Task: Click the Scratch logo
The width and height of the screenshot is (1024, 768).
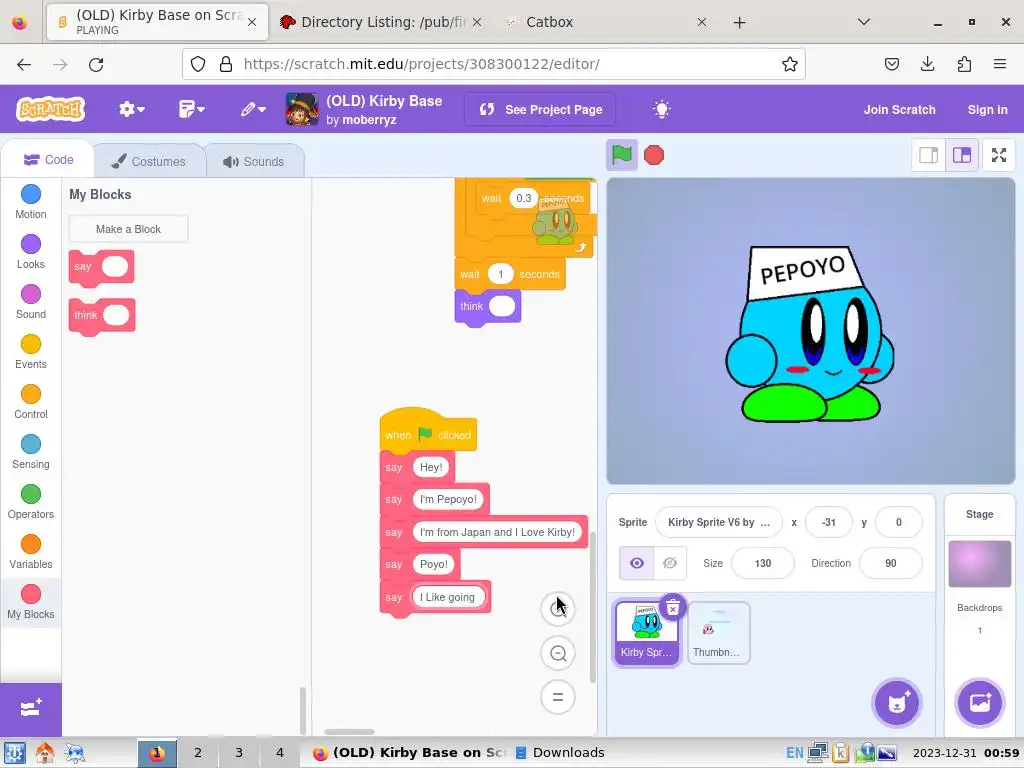Action: (x=51, y=109)
